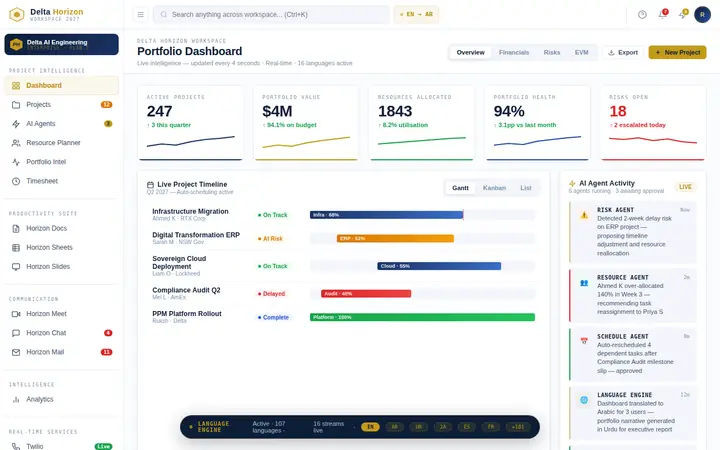
Task: Click the Platform 100% green Gantt bar
Action: tap(422, 317)
